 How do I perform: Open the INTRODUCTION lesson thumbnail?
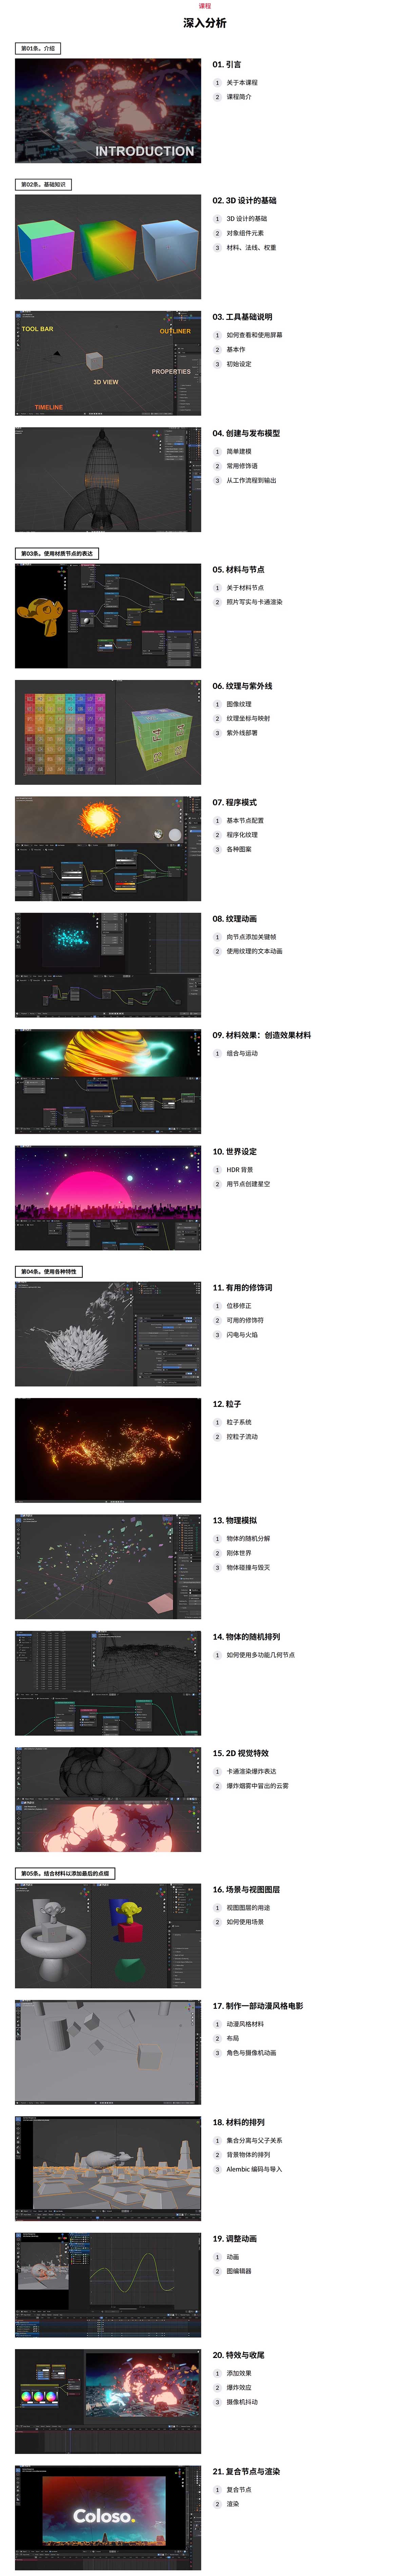[108, 110]
